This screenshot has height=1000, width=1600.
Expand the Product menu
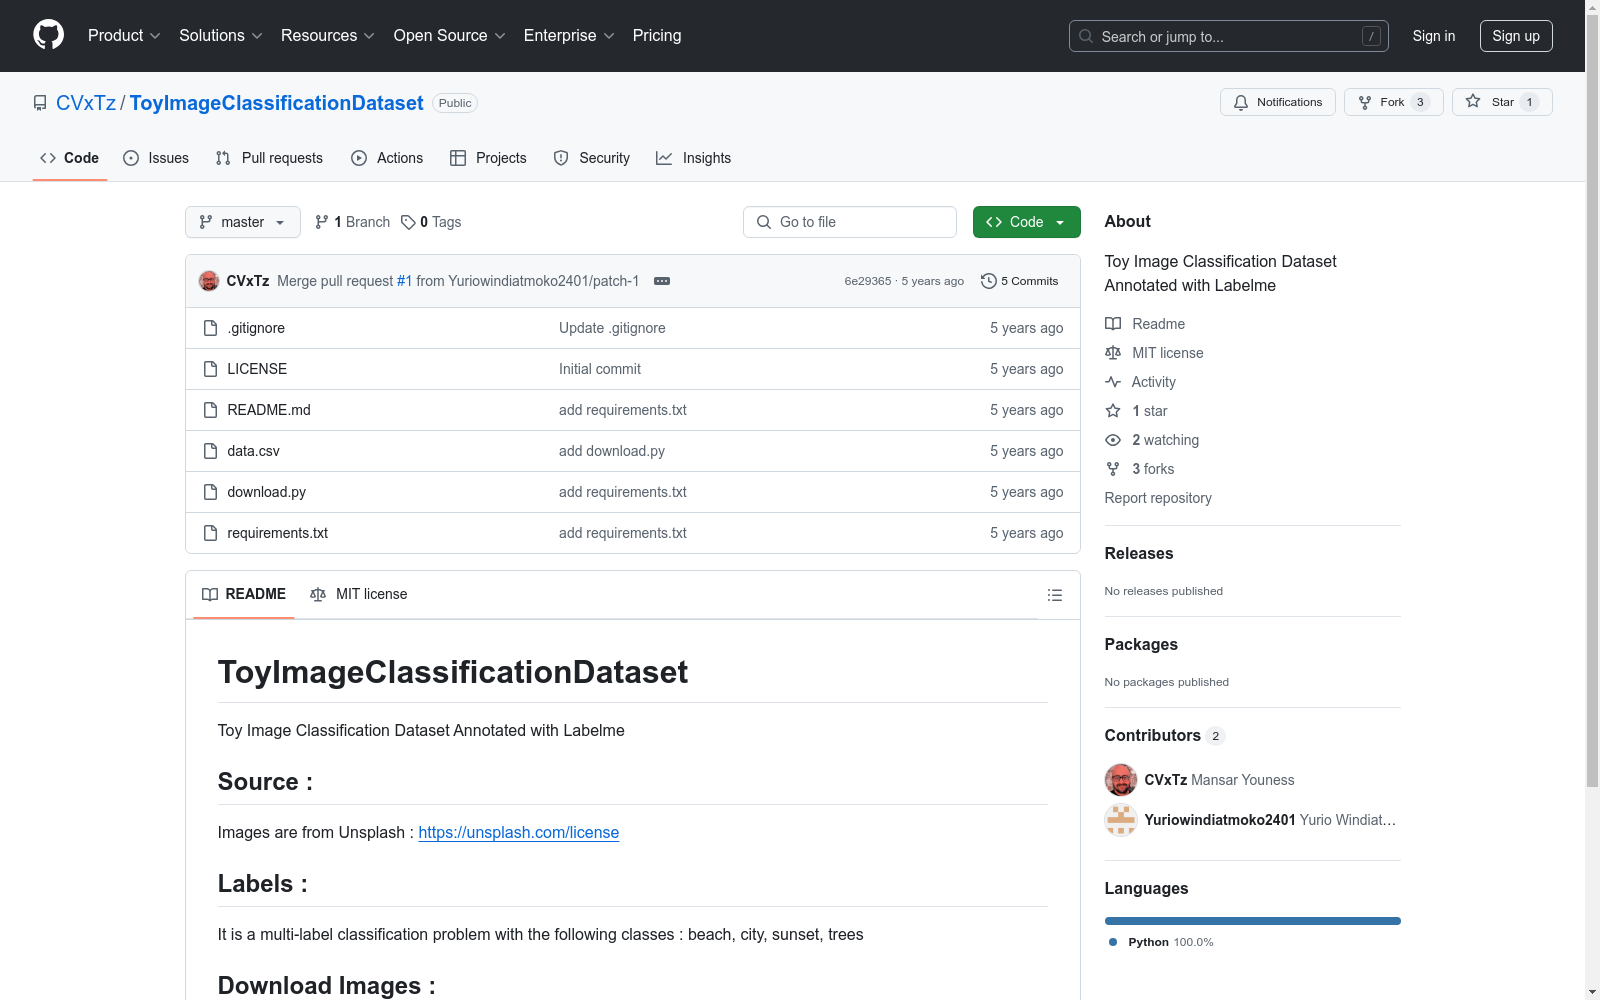pos(124,36)
